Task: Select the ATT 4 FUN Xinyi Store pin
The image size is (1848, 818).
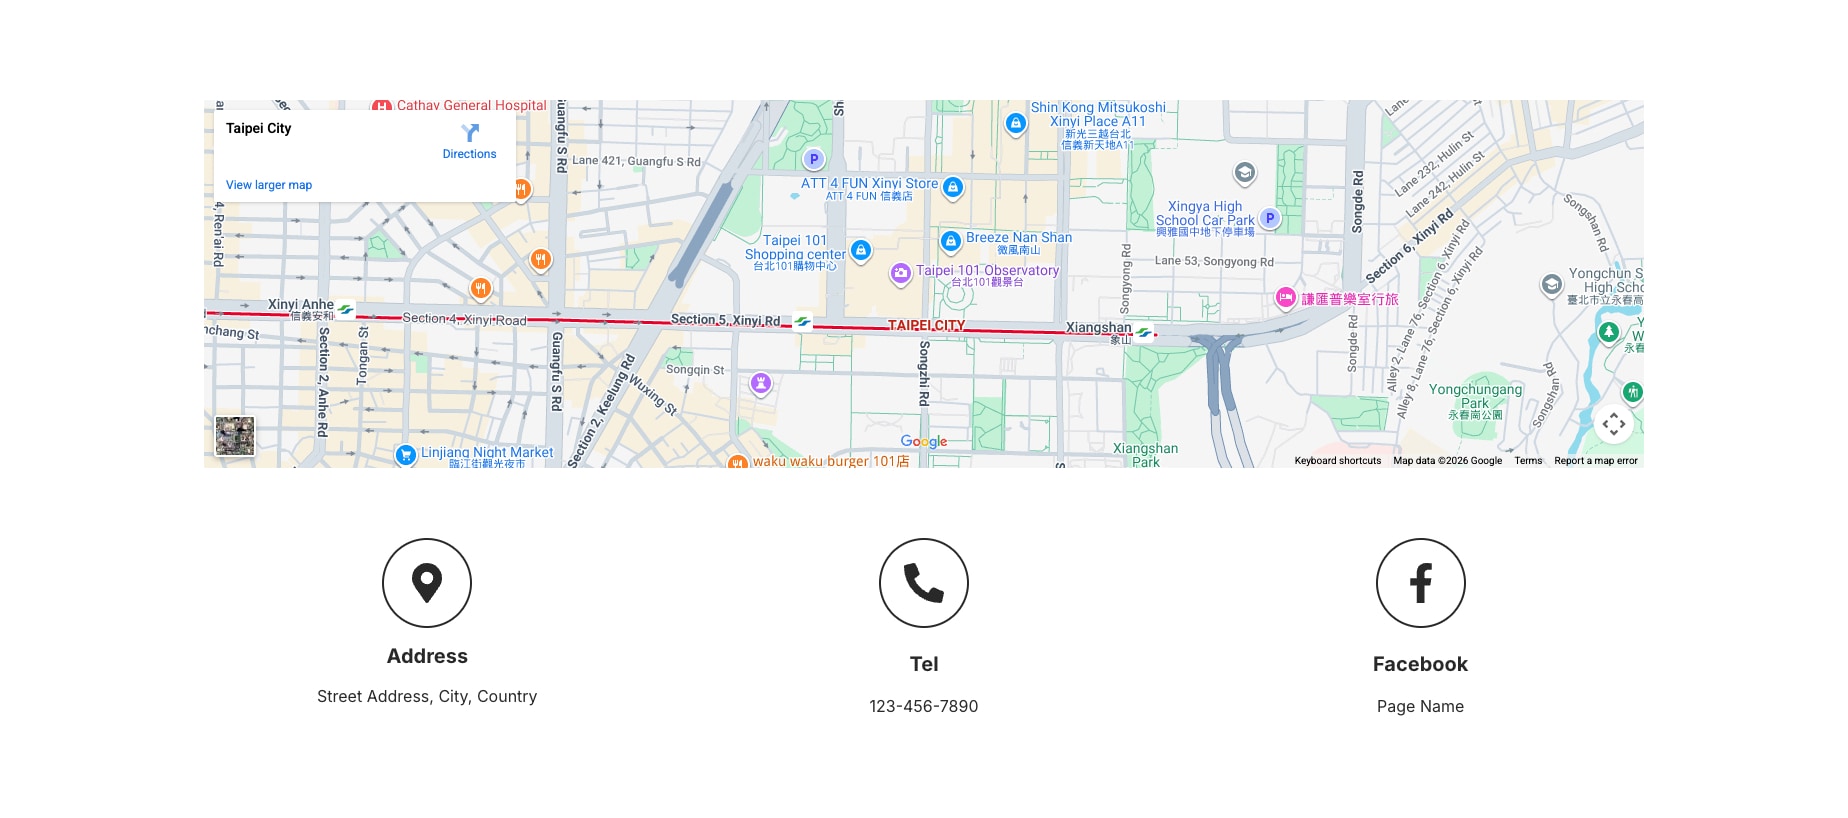Action: [x=953, y=186]
